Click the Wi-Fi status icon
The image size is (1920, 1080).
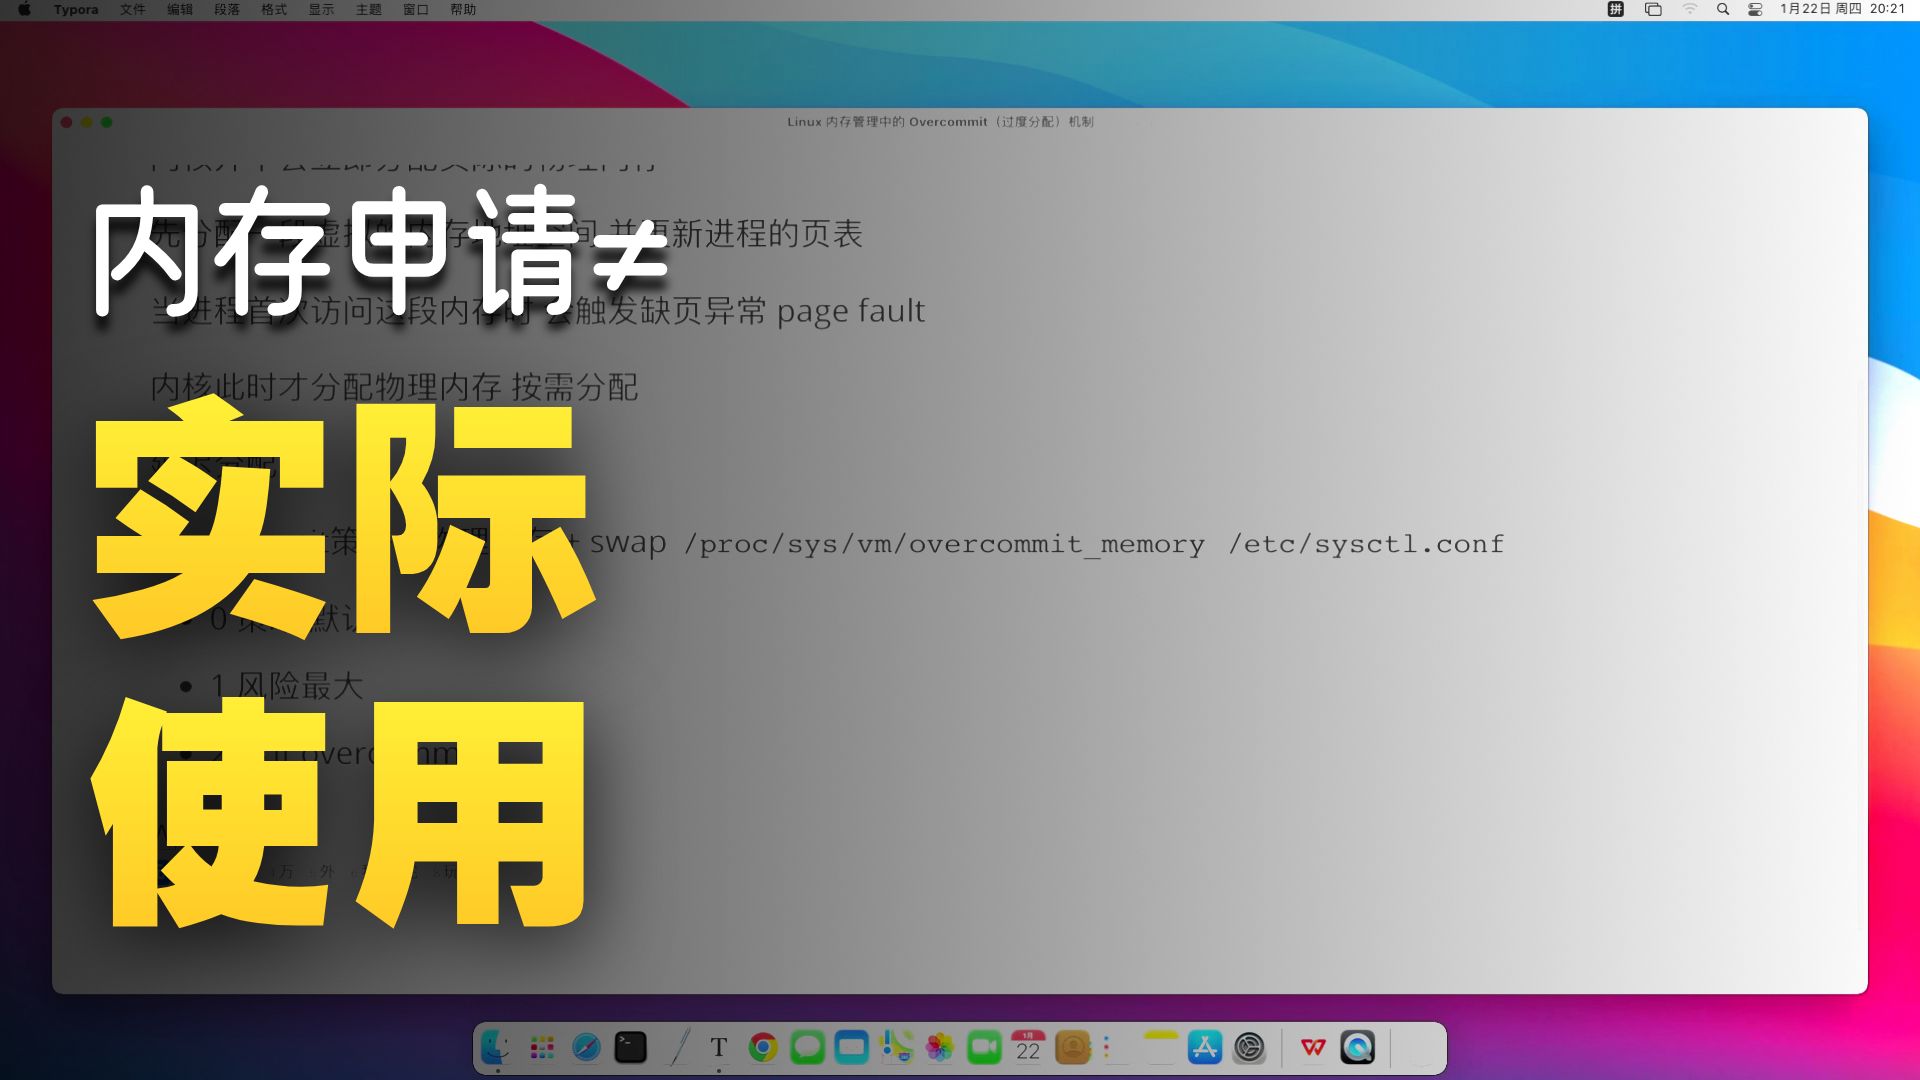pos(1690,9)
